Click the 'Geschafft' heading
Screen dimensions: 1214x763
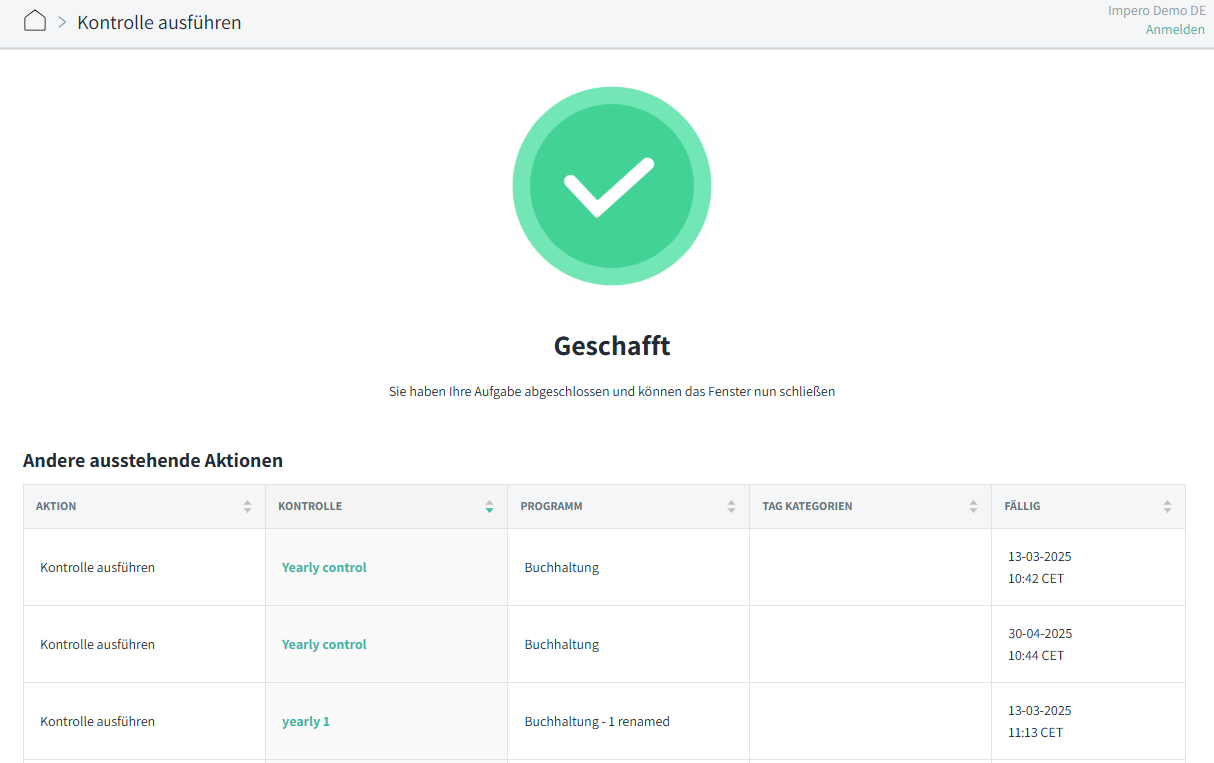611,346
